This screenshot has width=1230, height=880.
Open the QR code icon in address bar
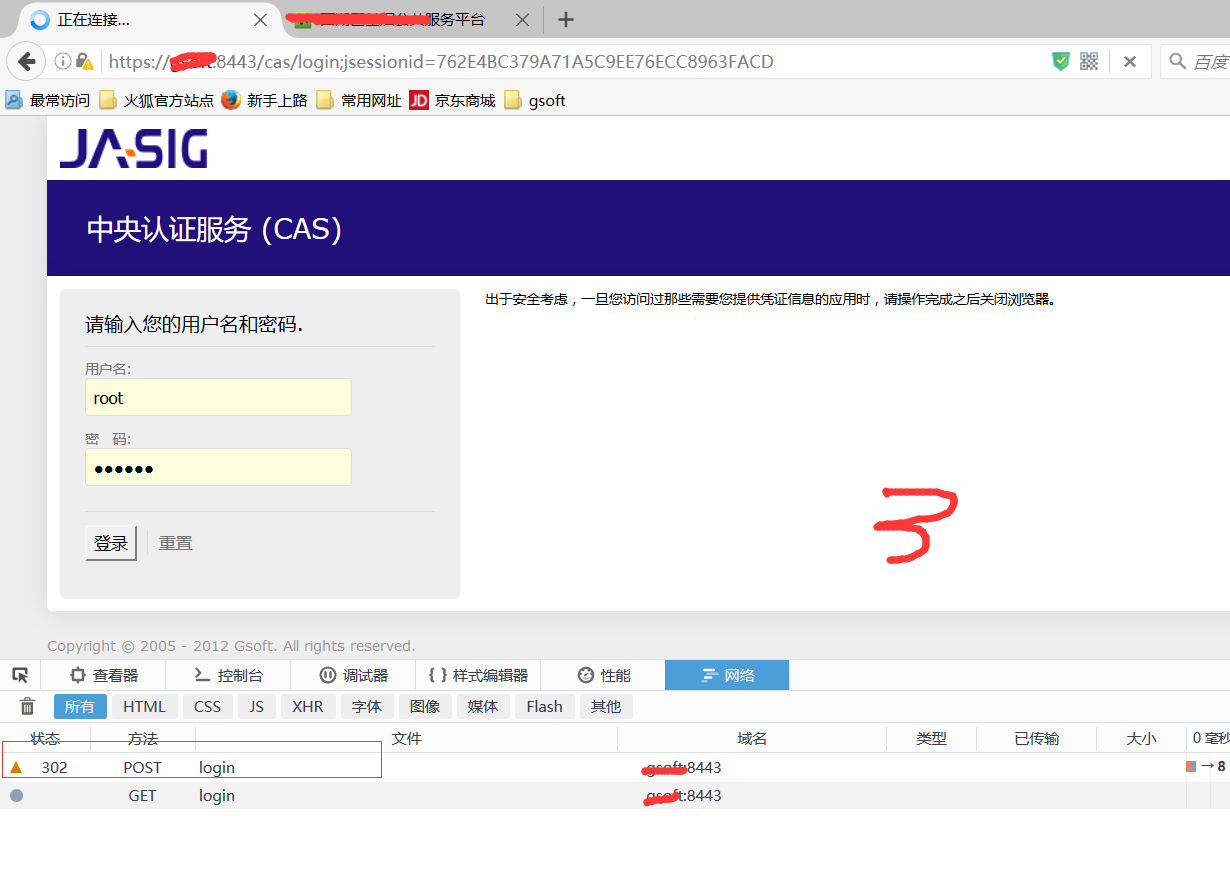1089,61
